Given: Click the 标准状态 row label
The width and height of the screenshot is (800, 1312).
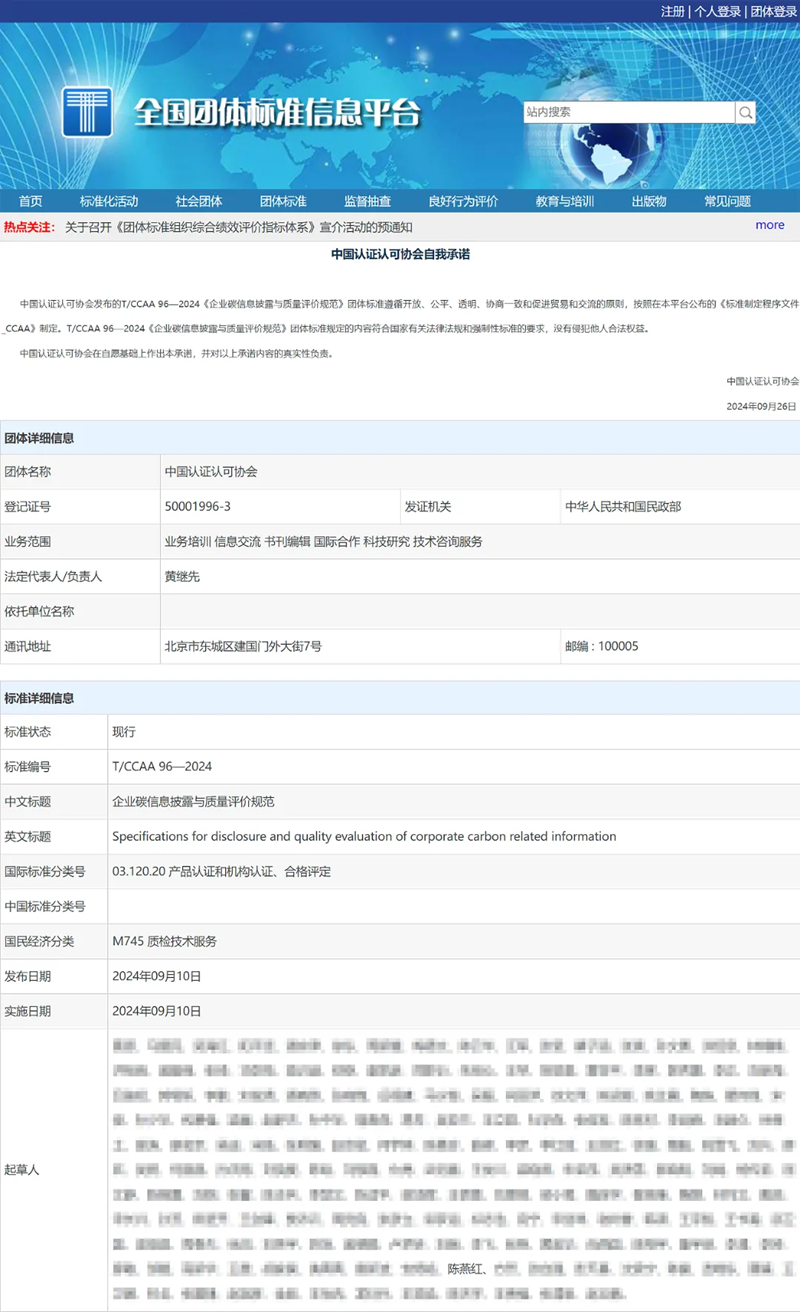Looking at the screenshot, I should point(27,732).
